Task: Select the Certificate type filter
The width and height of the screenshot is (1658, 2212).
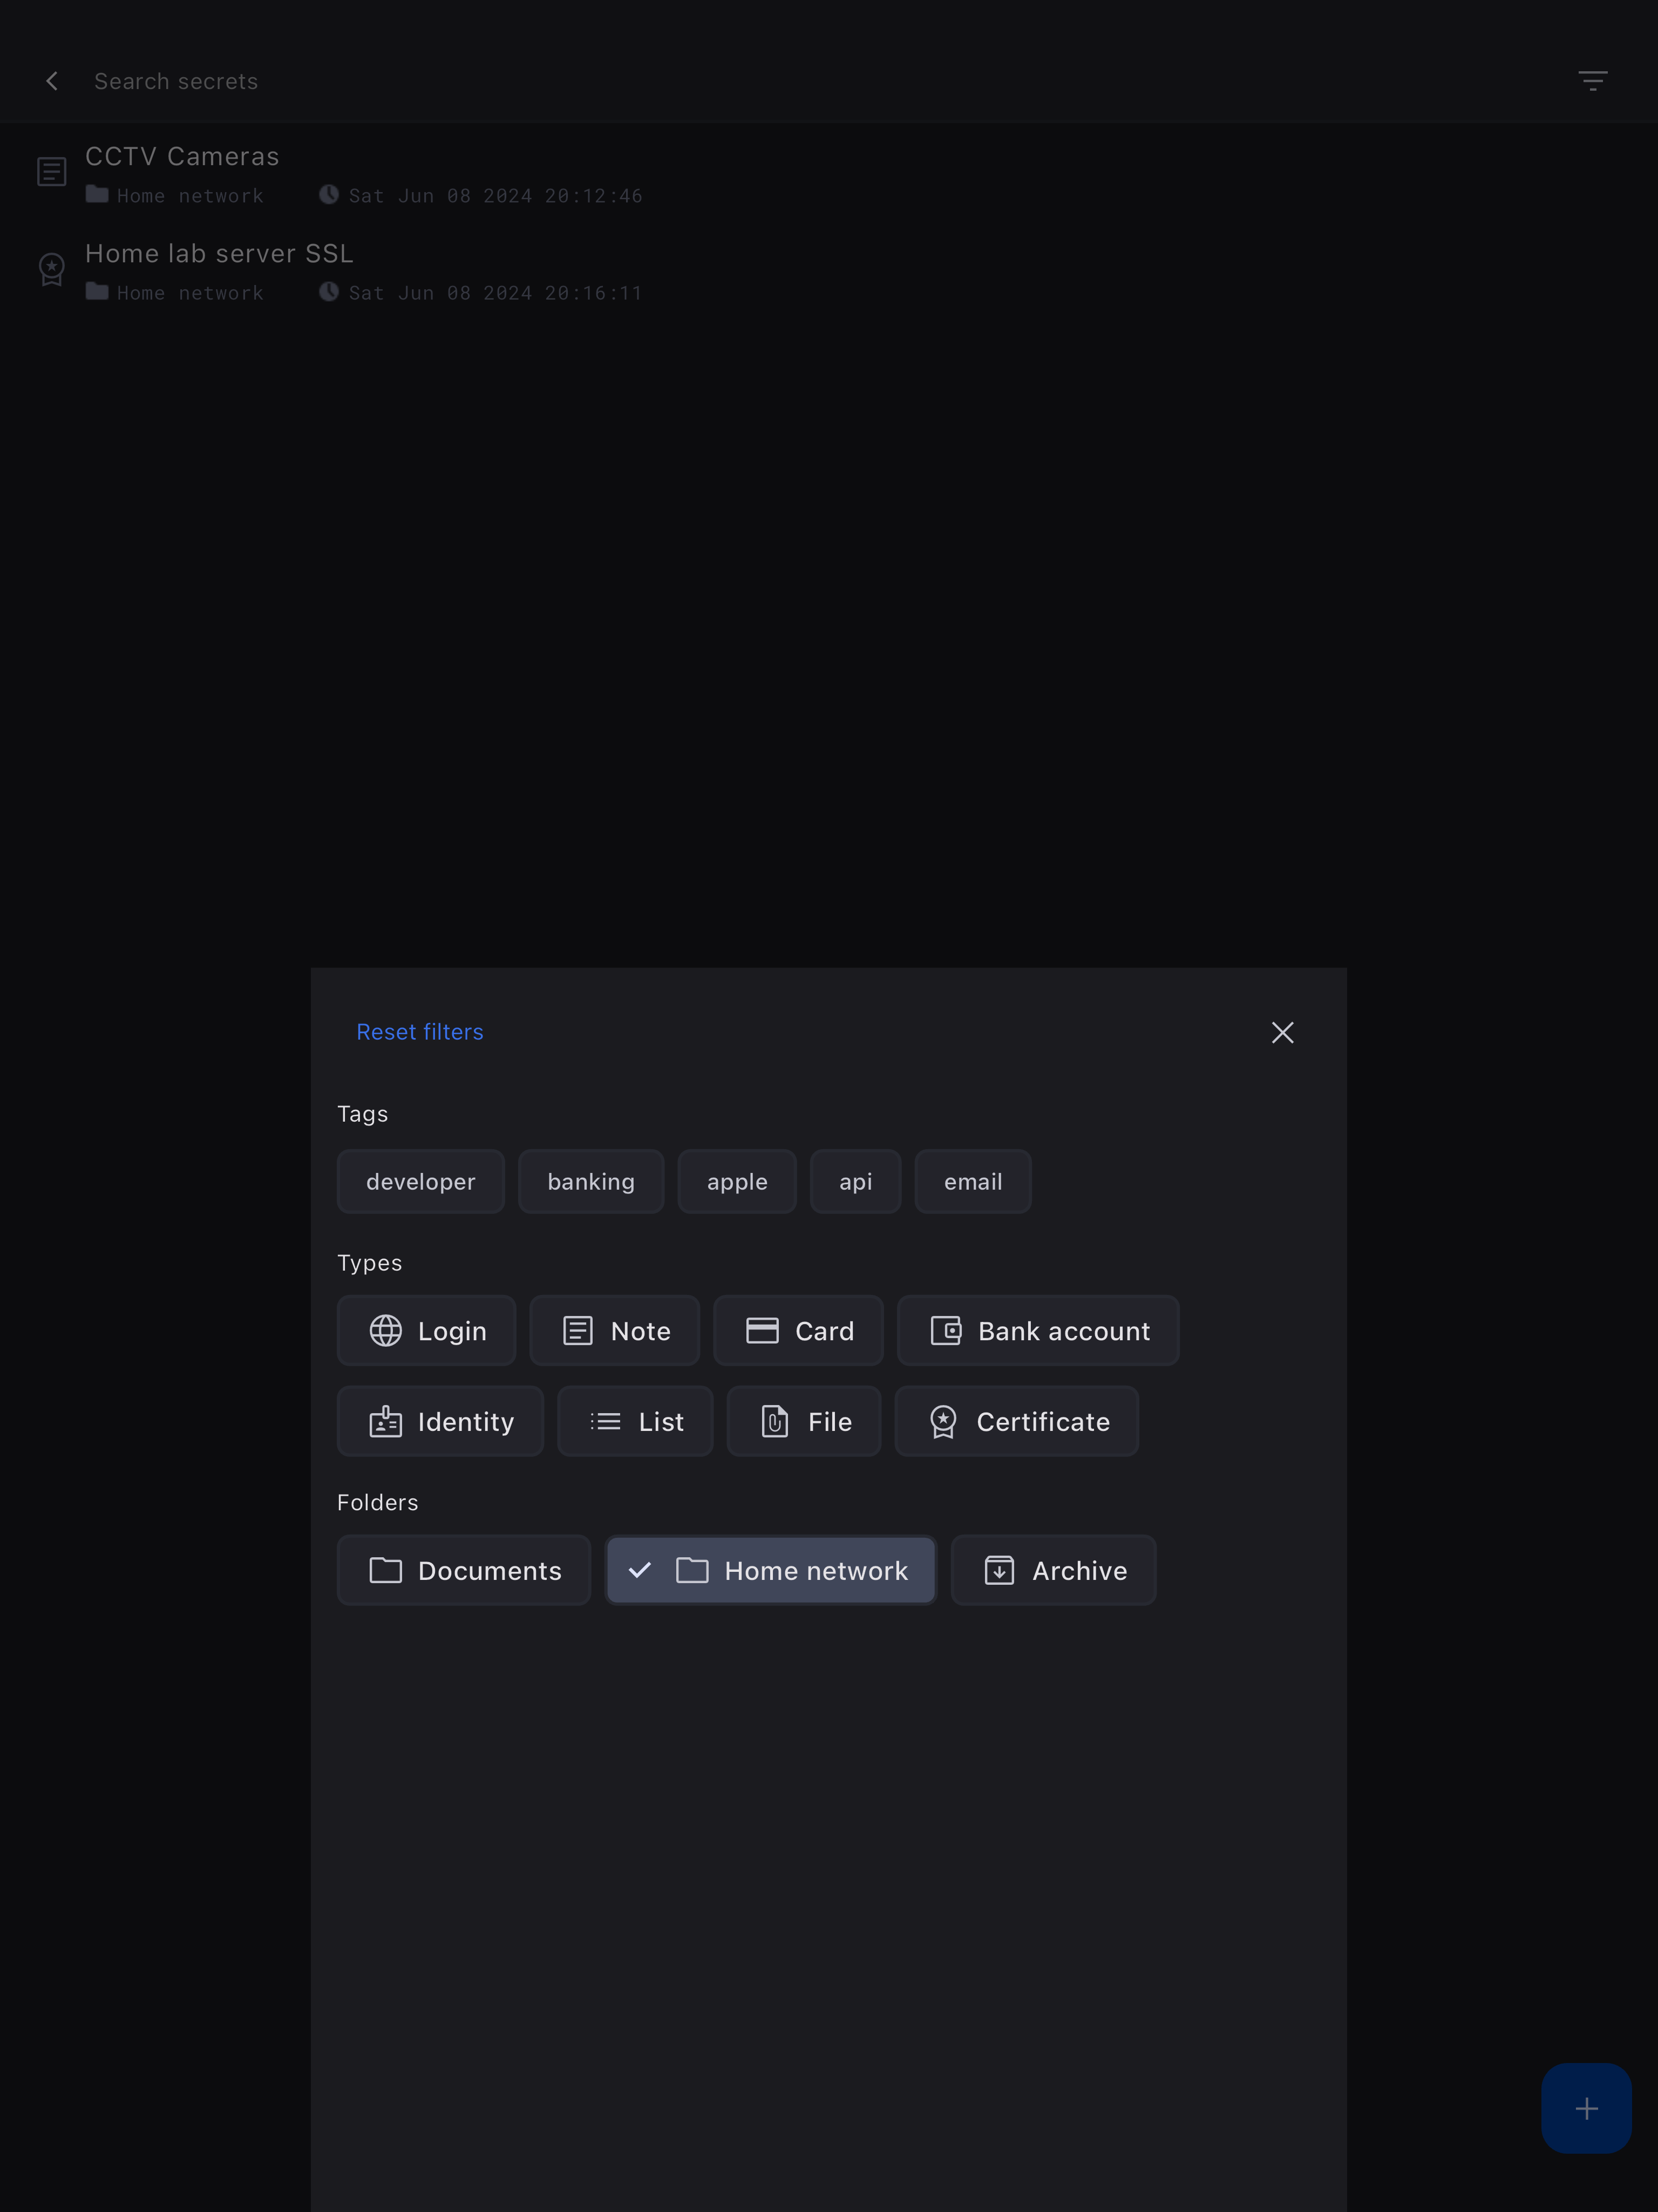Action: tap(1016, 1421)
